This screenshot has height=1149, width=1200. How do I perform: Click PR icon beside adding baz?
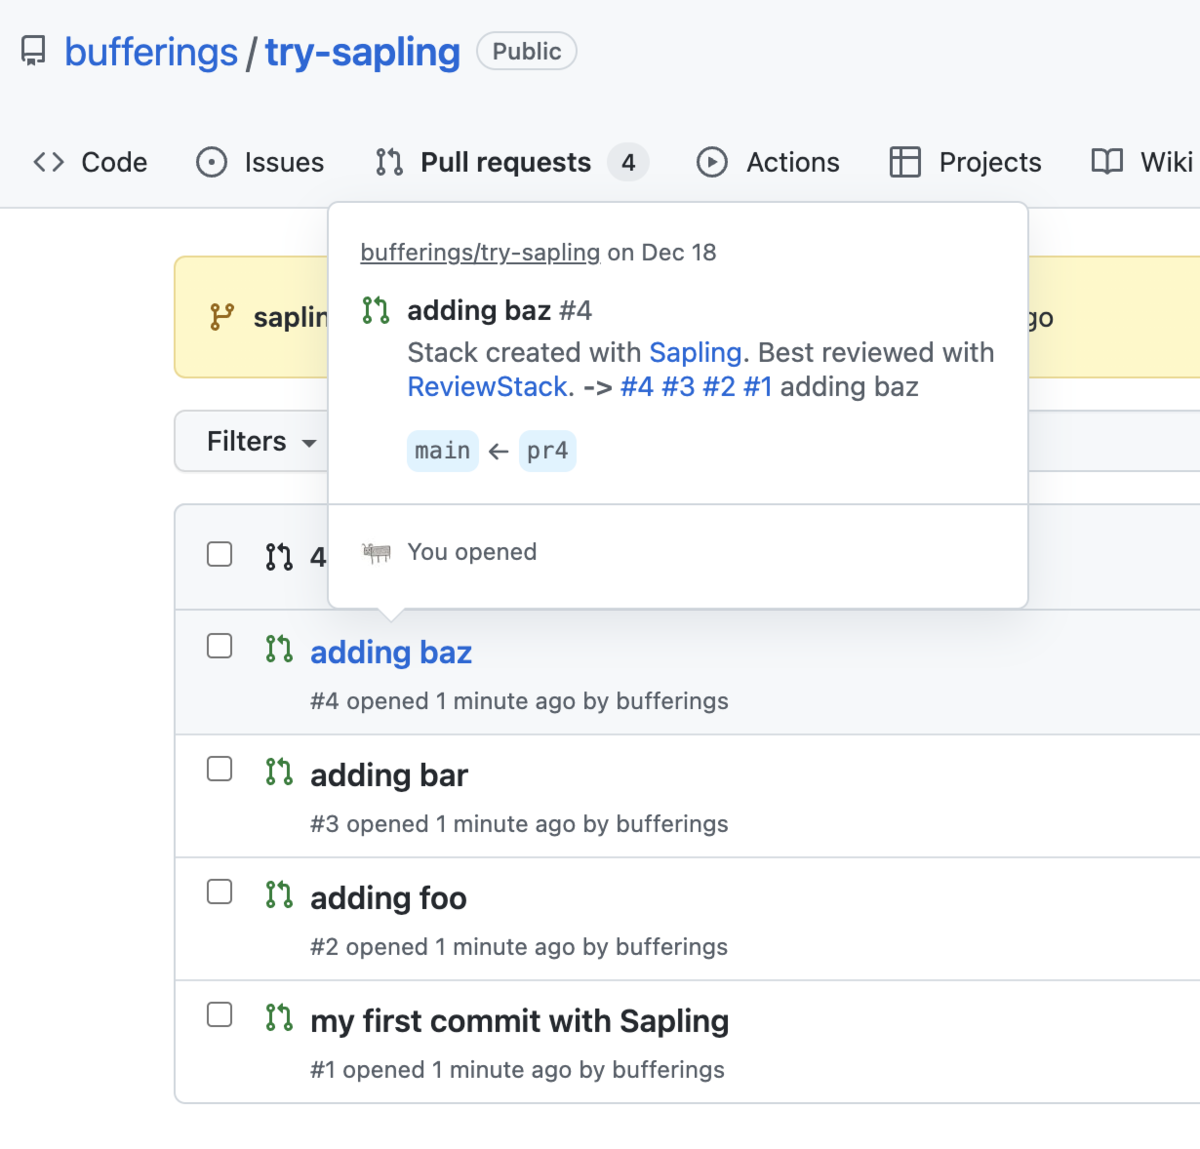(279, 649)
